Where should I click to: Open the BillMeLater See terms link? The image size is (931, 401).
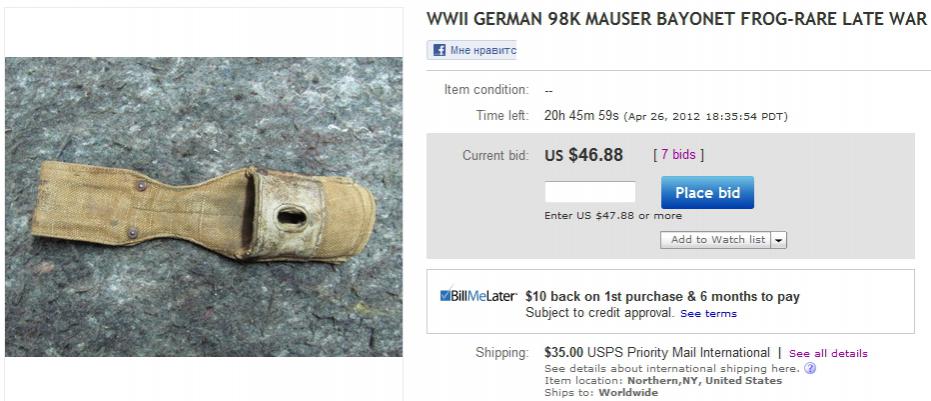pos(708,314)
